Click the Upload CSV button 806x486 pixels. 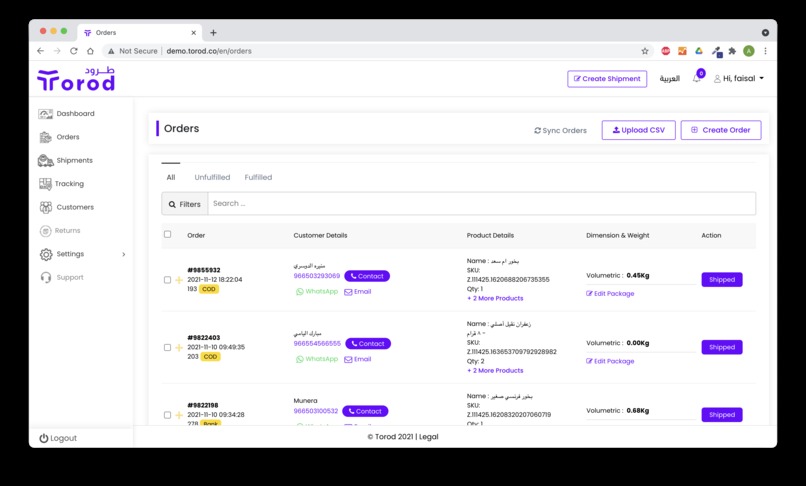[x=638, y=130]
